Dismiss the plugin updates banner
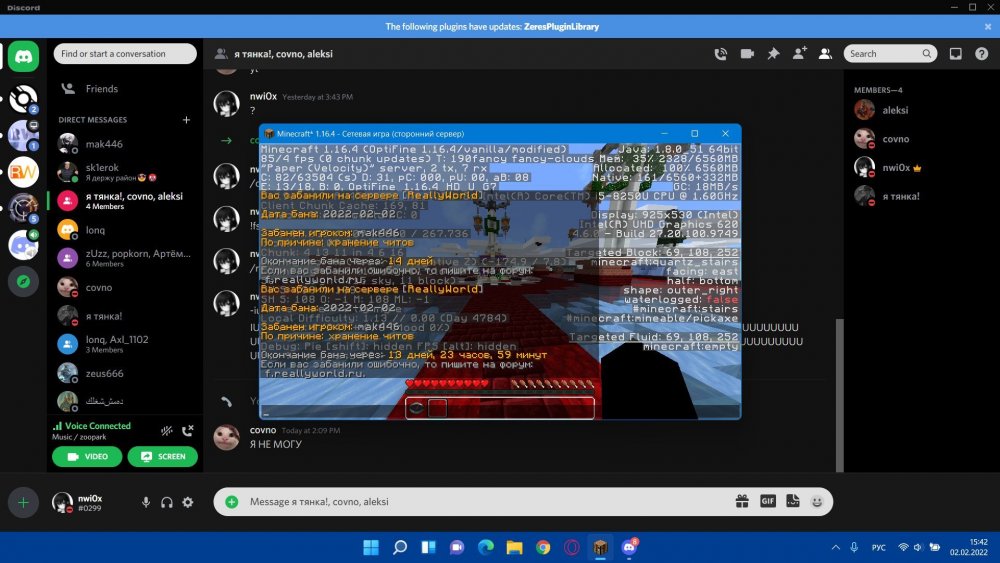Image resolution: width=1000 pixels, height=563 pixels. tap(988, 27)
